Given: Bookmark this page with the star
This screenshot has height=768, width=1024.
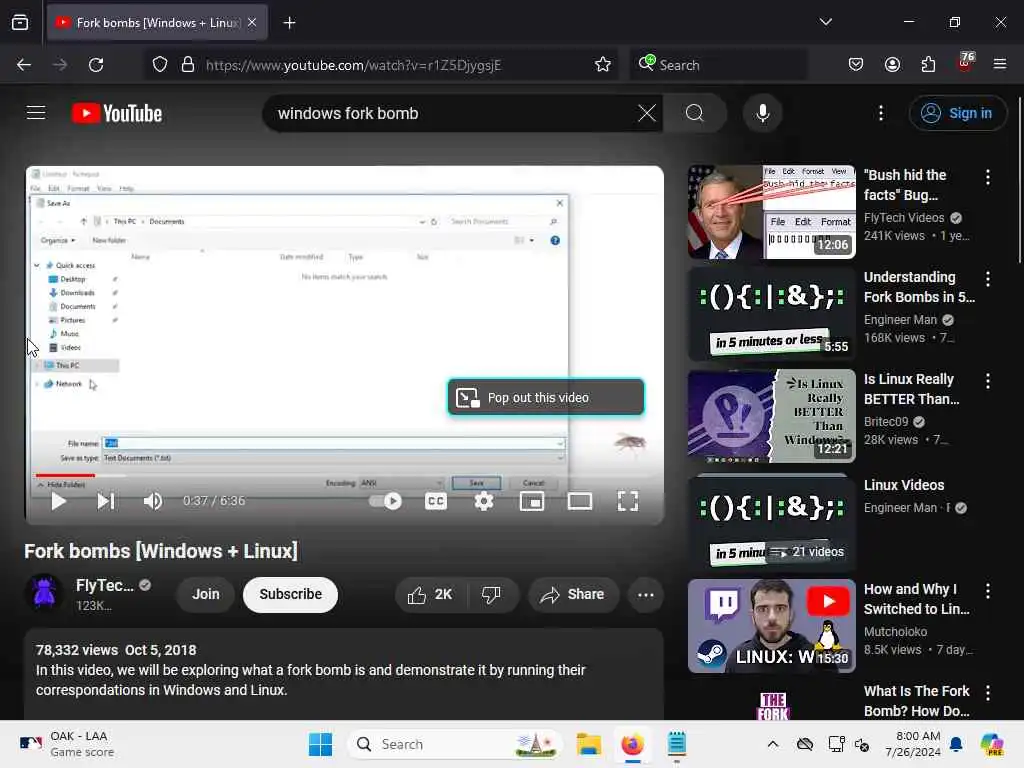Looking at the screenshot, I should tap(603, 65).
